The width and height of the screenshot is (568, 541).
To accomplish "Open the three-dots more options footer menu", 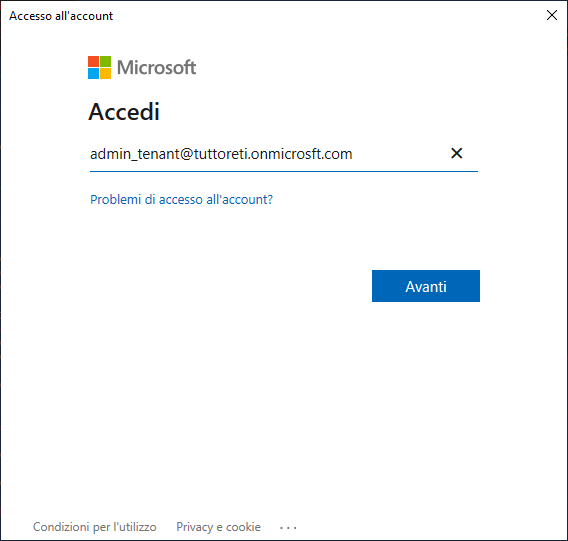I will [x=288, y=528].
